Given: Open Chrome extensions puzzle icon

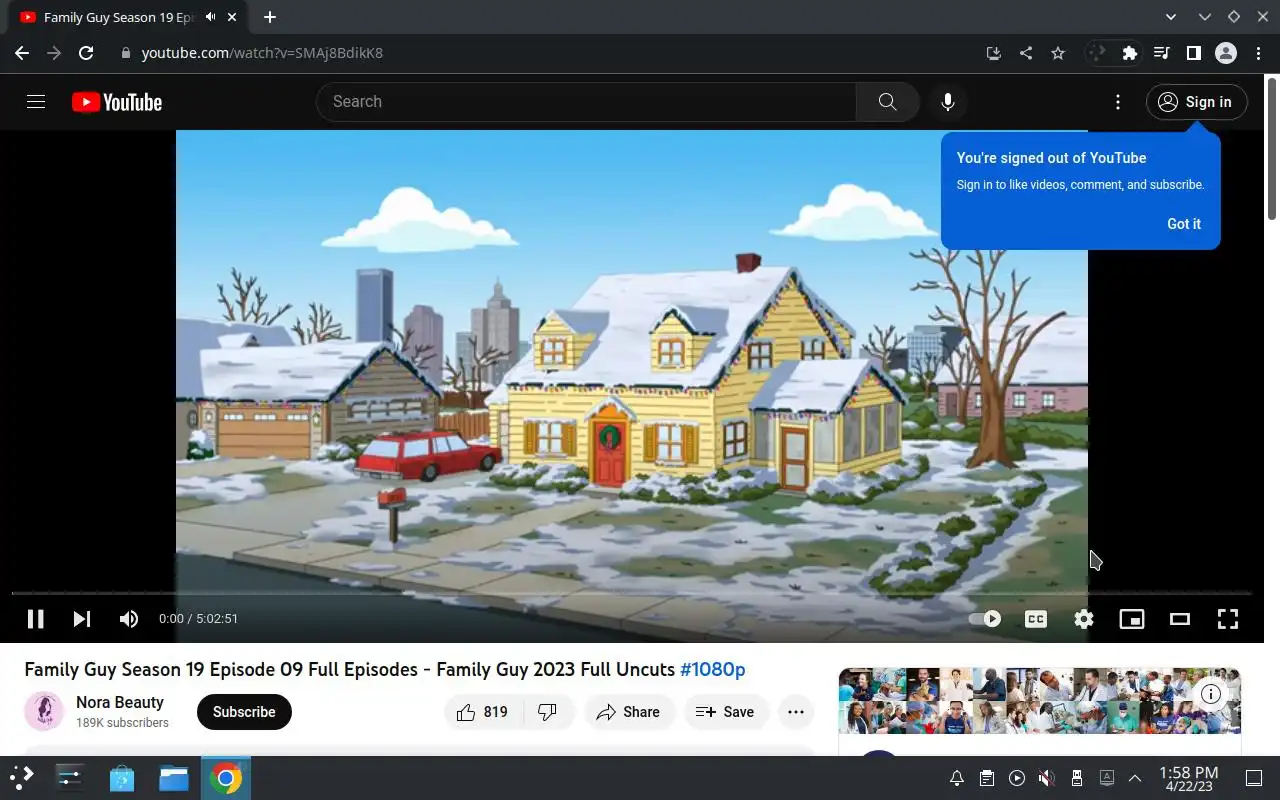Looking at the screenshot, I should (x=1130, y=53).
